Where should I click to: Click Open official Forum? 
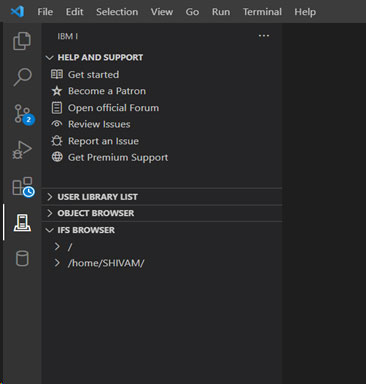113,108
